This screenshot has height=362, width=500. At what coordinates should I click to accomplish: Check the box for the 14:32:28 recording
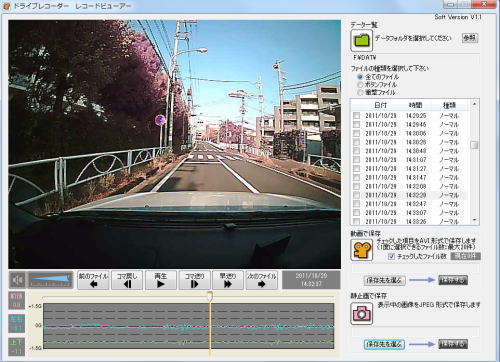[x=356, y=195]
